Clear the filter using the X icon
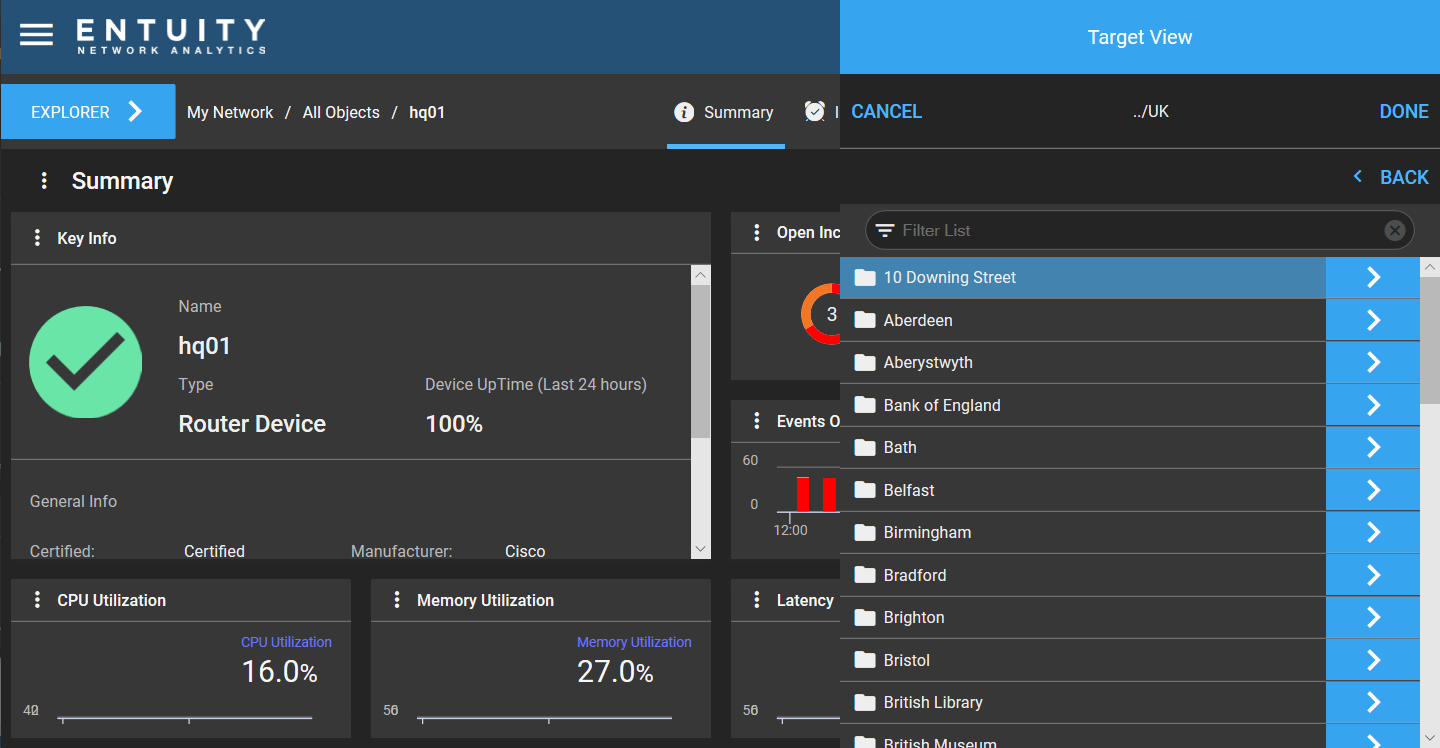1440x748 pixels. tap(1394, 230)
